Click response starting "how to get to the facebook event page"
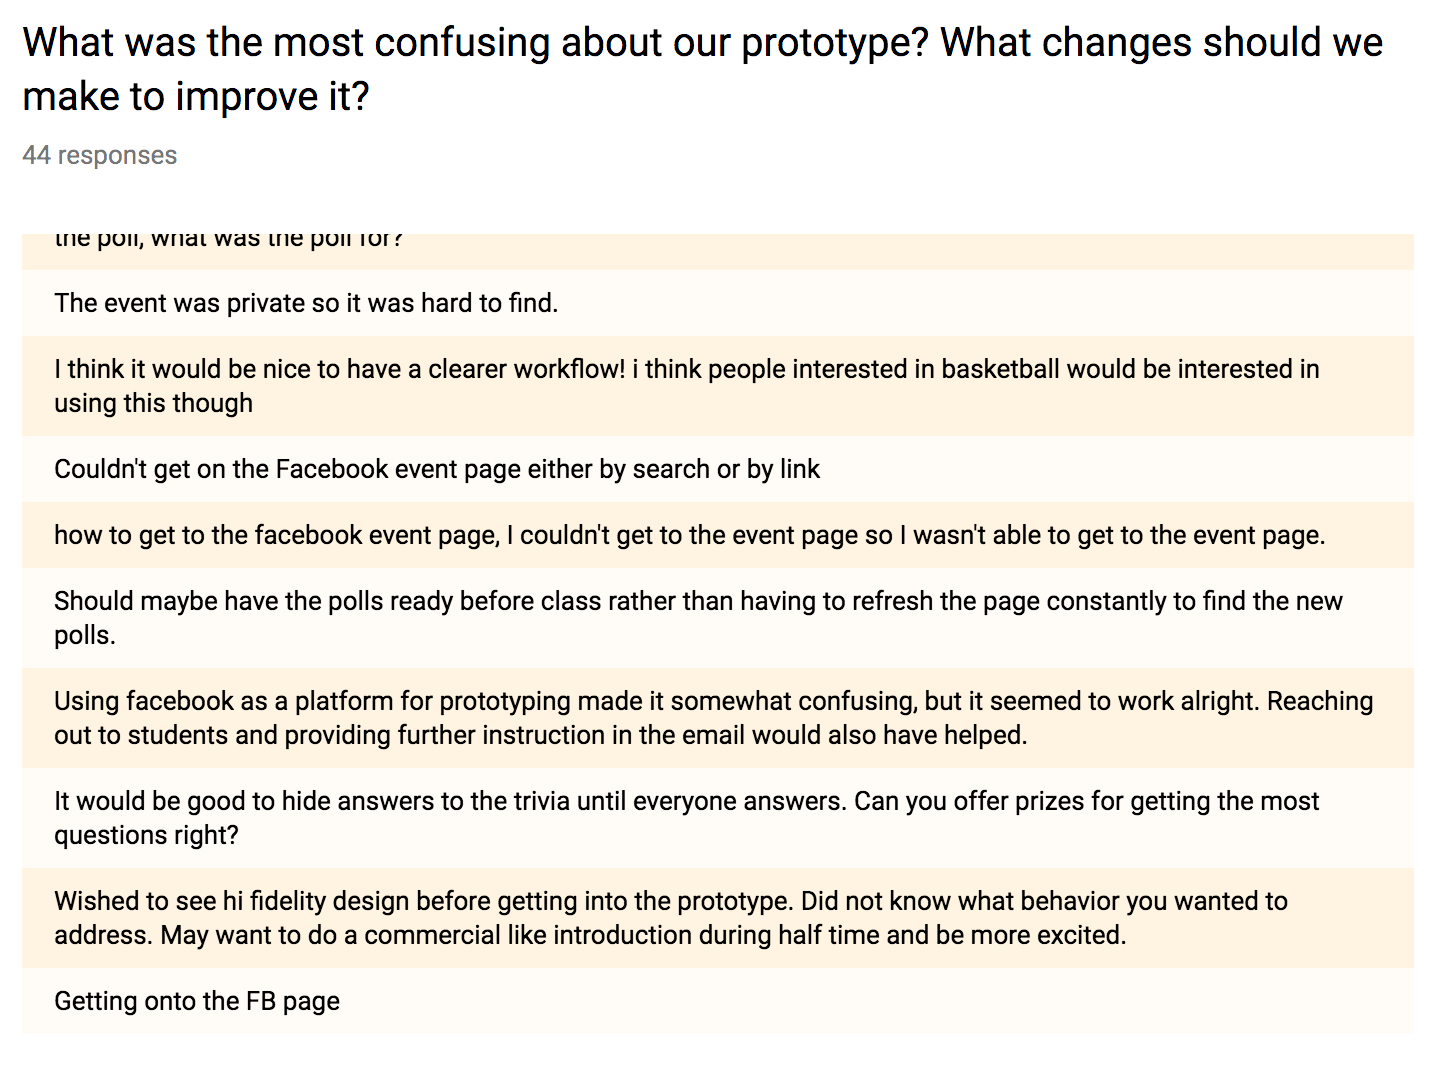Image resolution: width=1448 pixels, height=1076 pixels. [718, 535]
